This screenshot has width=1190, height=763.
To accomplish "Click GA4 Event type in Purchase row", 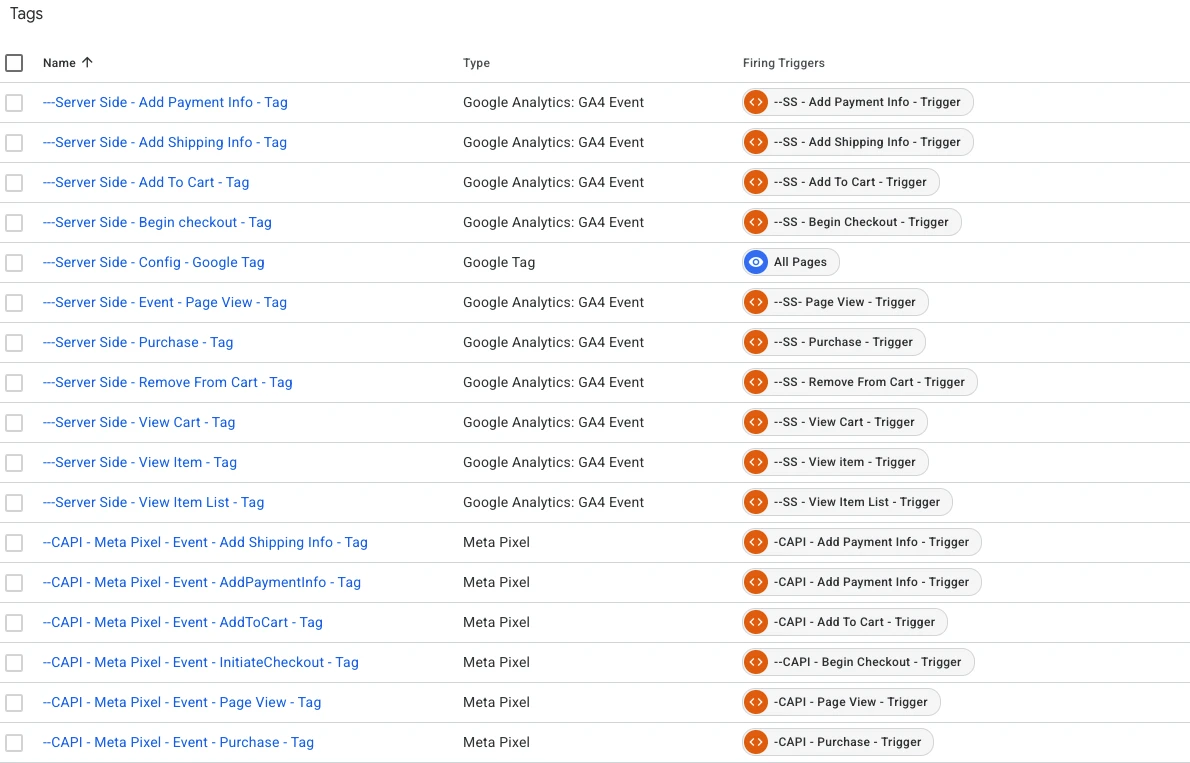I will coord(553,342).
